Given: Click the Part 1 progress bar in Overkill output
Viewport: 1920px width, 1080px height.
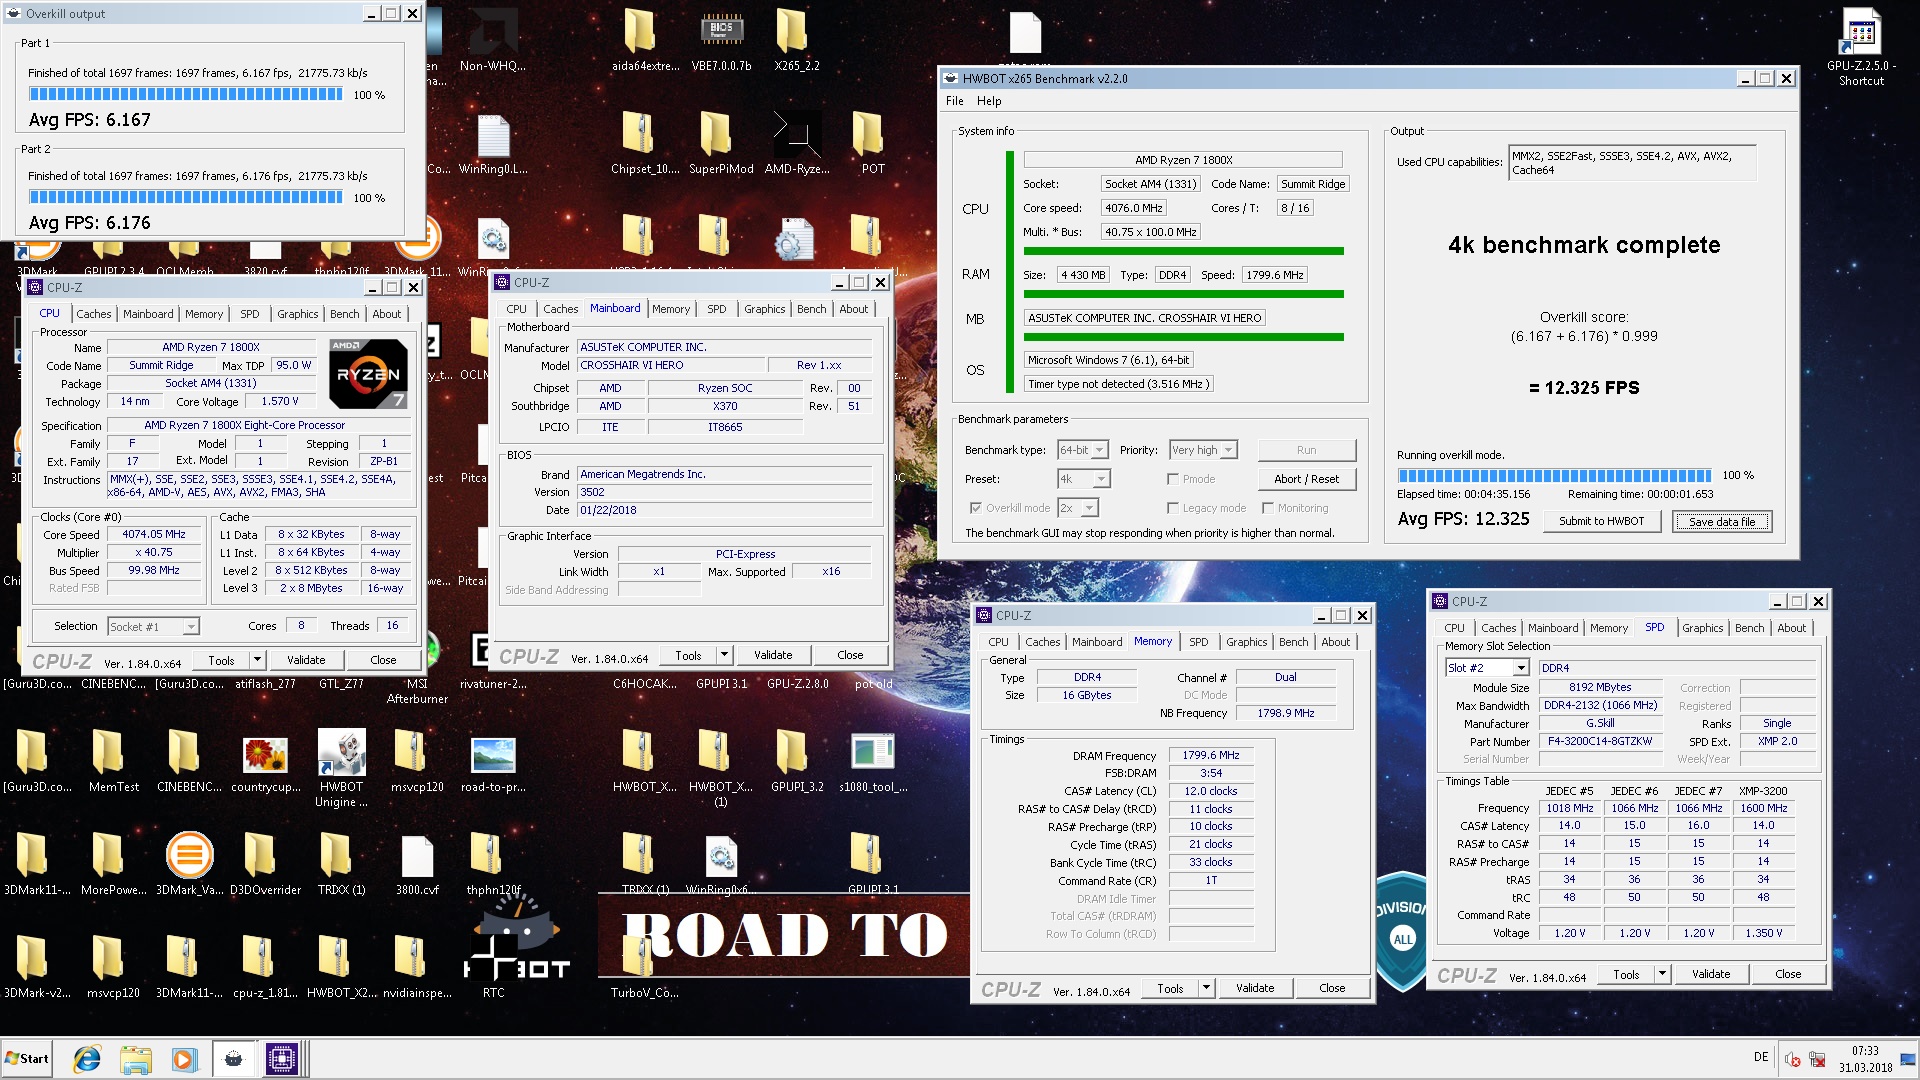Looking at the screenshot, I should coord(186,95).
